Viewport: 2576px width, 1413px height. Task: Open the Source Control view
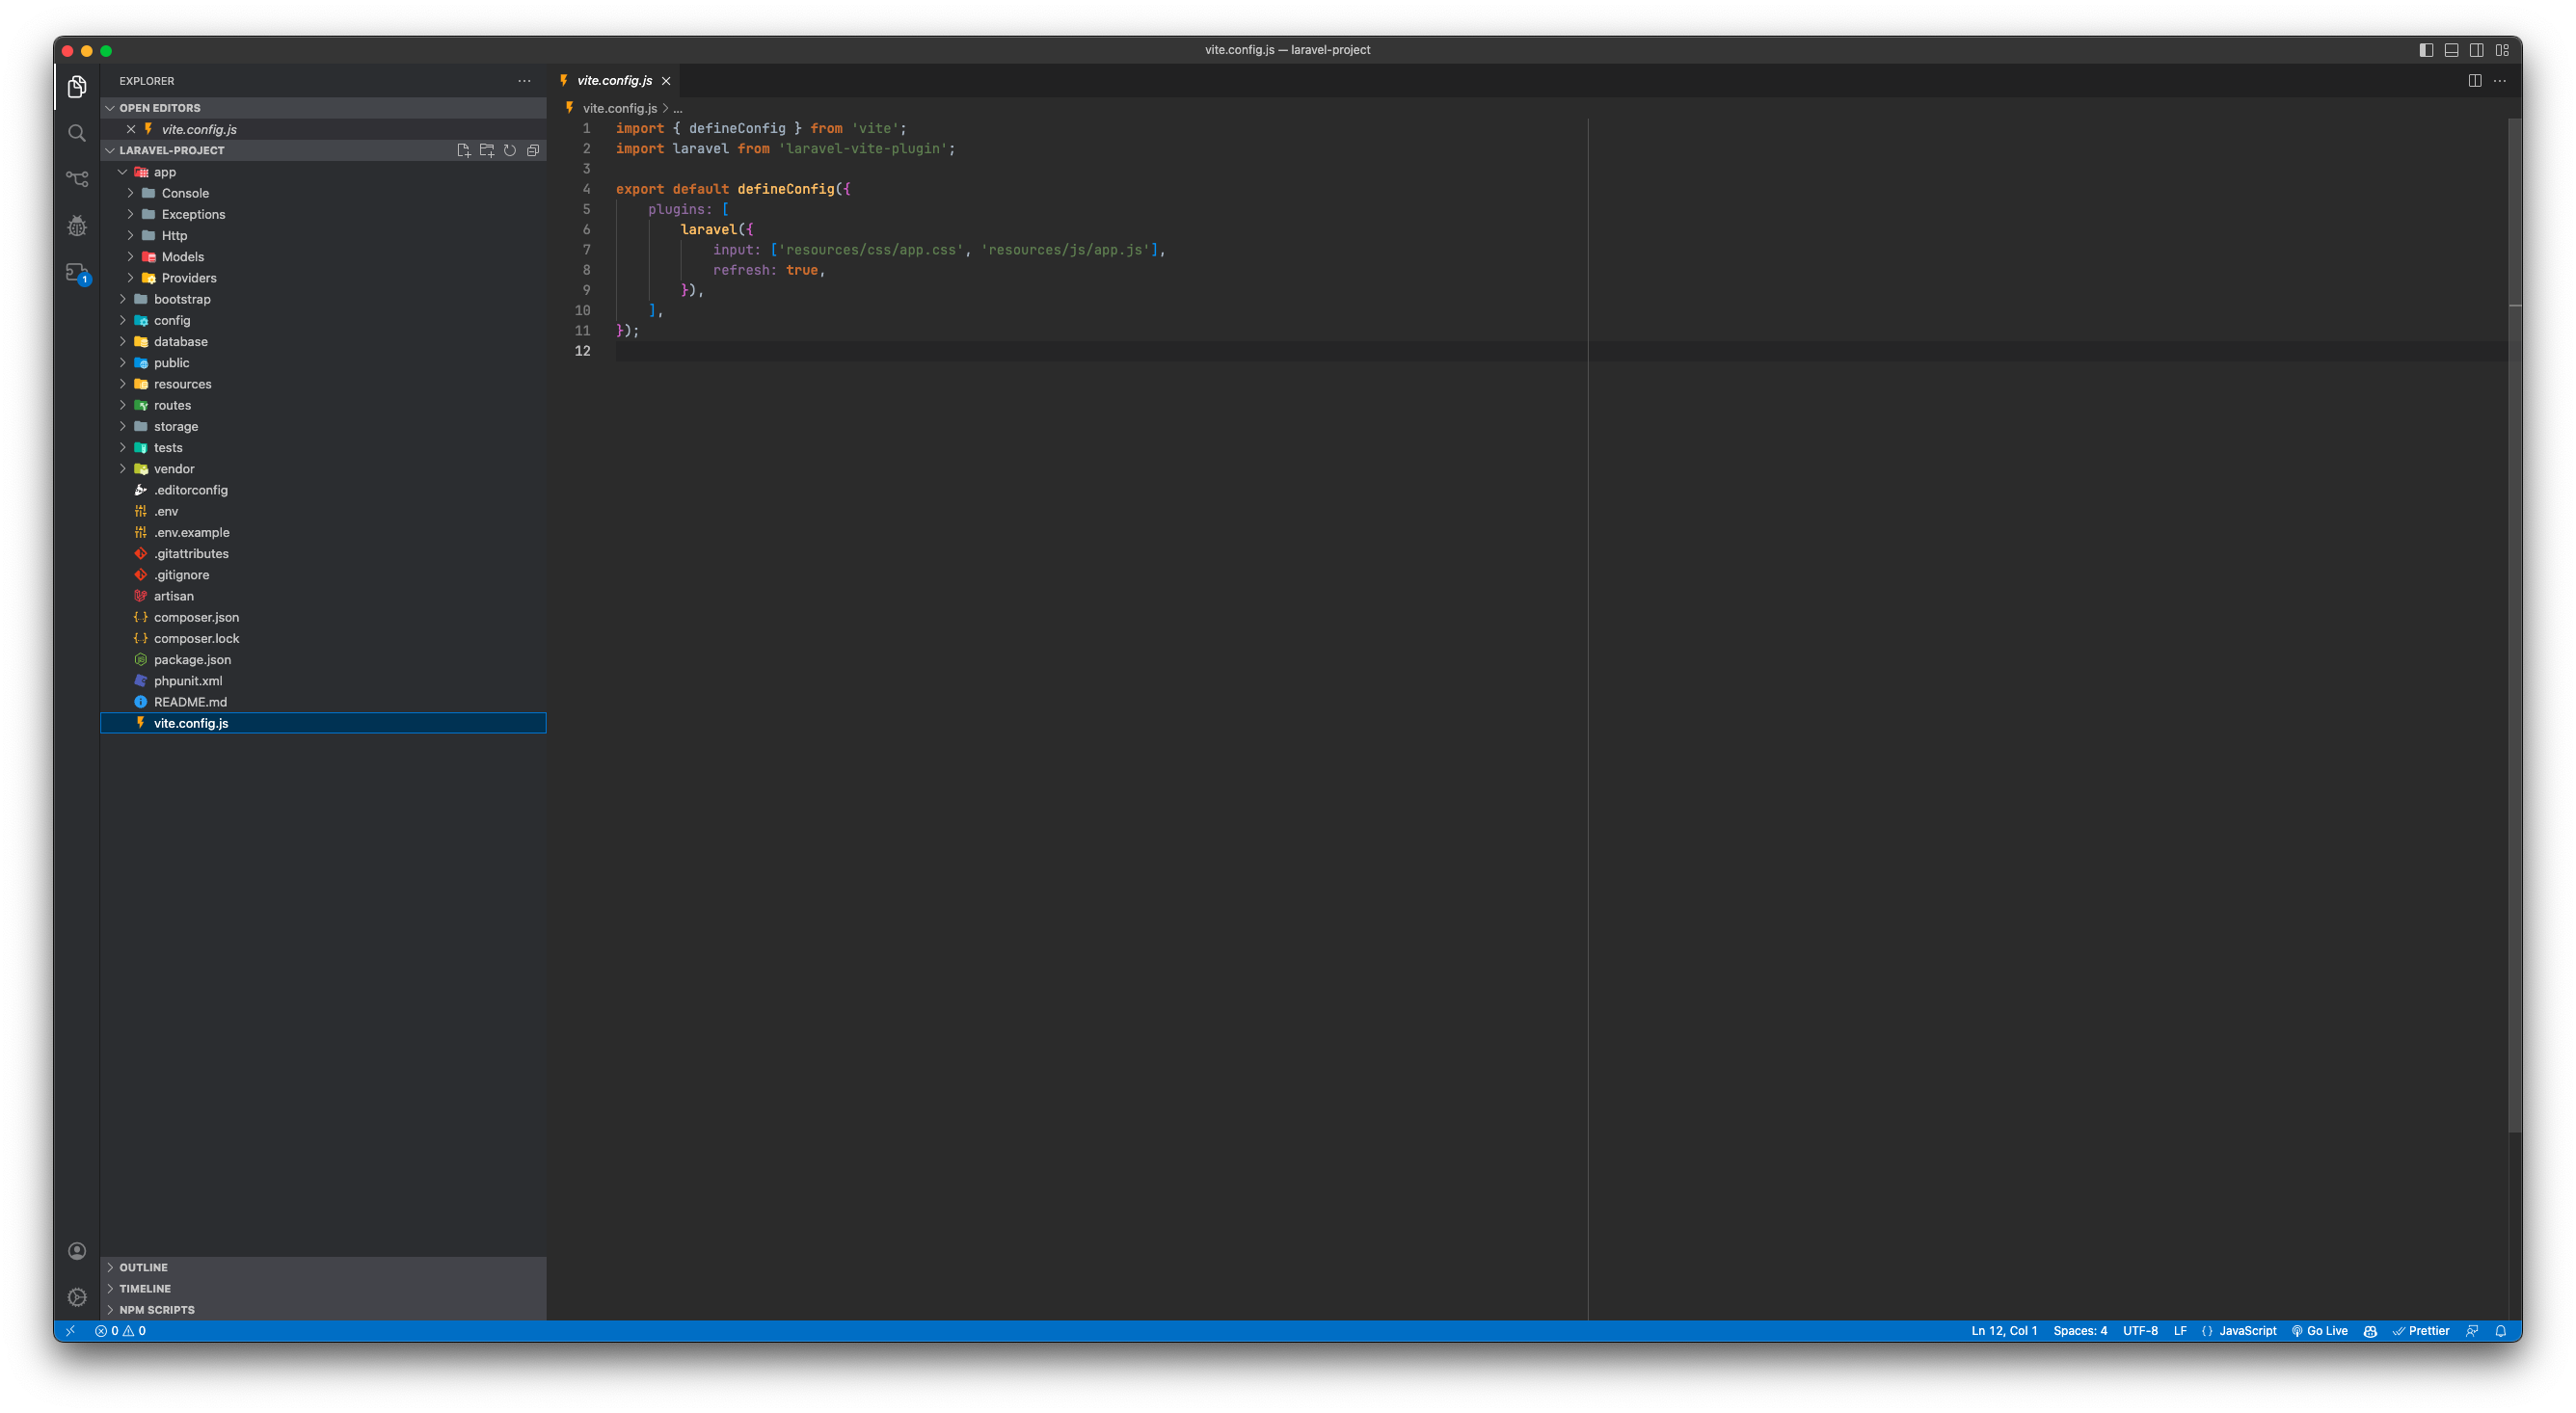click(77, 179)
